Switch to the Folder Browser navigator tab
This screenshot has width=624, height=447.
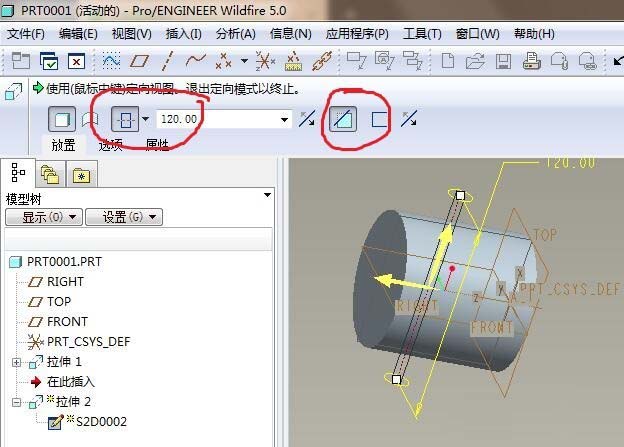[50, 174]
